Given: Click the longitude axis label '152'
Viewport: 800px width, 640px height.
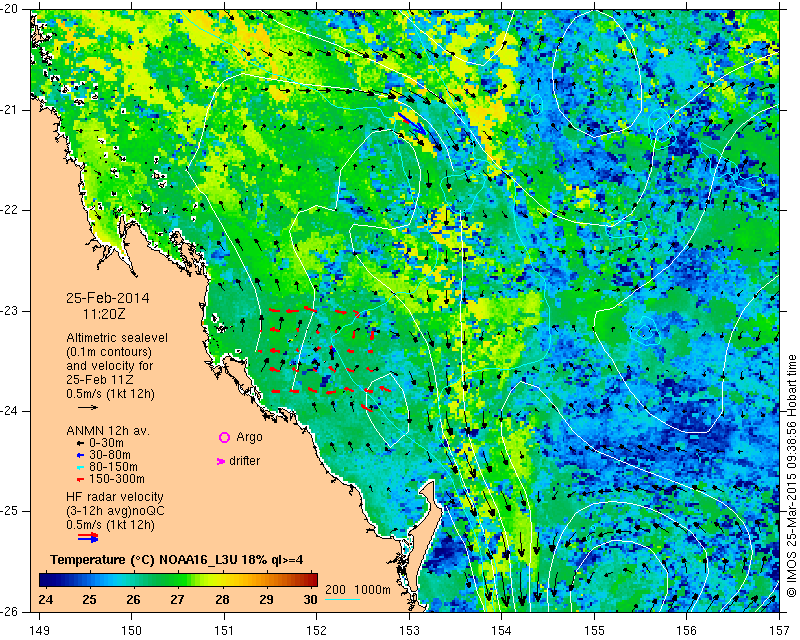Looking at the screenshot, I should (317, 631).
